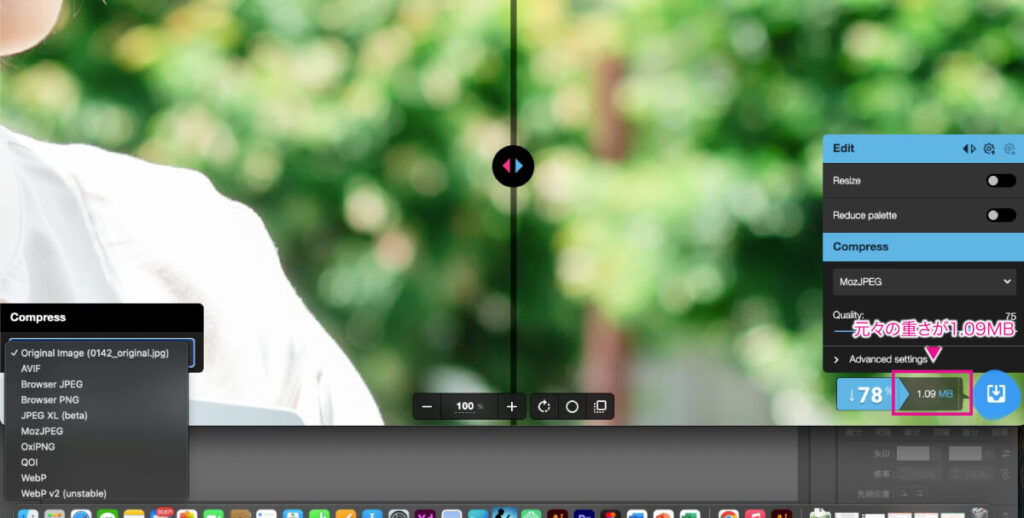1024x518 pixels.
Task: Choose OxiPNG from the list
Action: click(38, 447)
